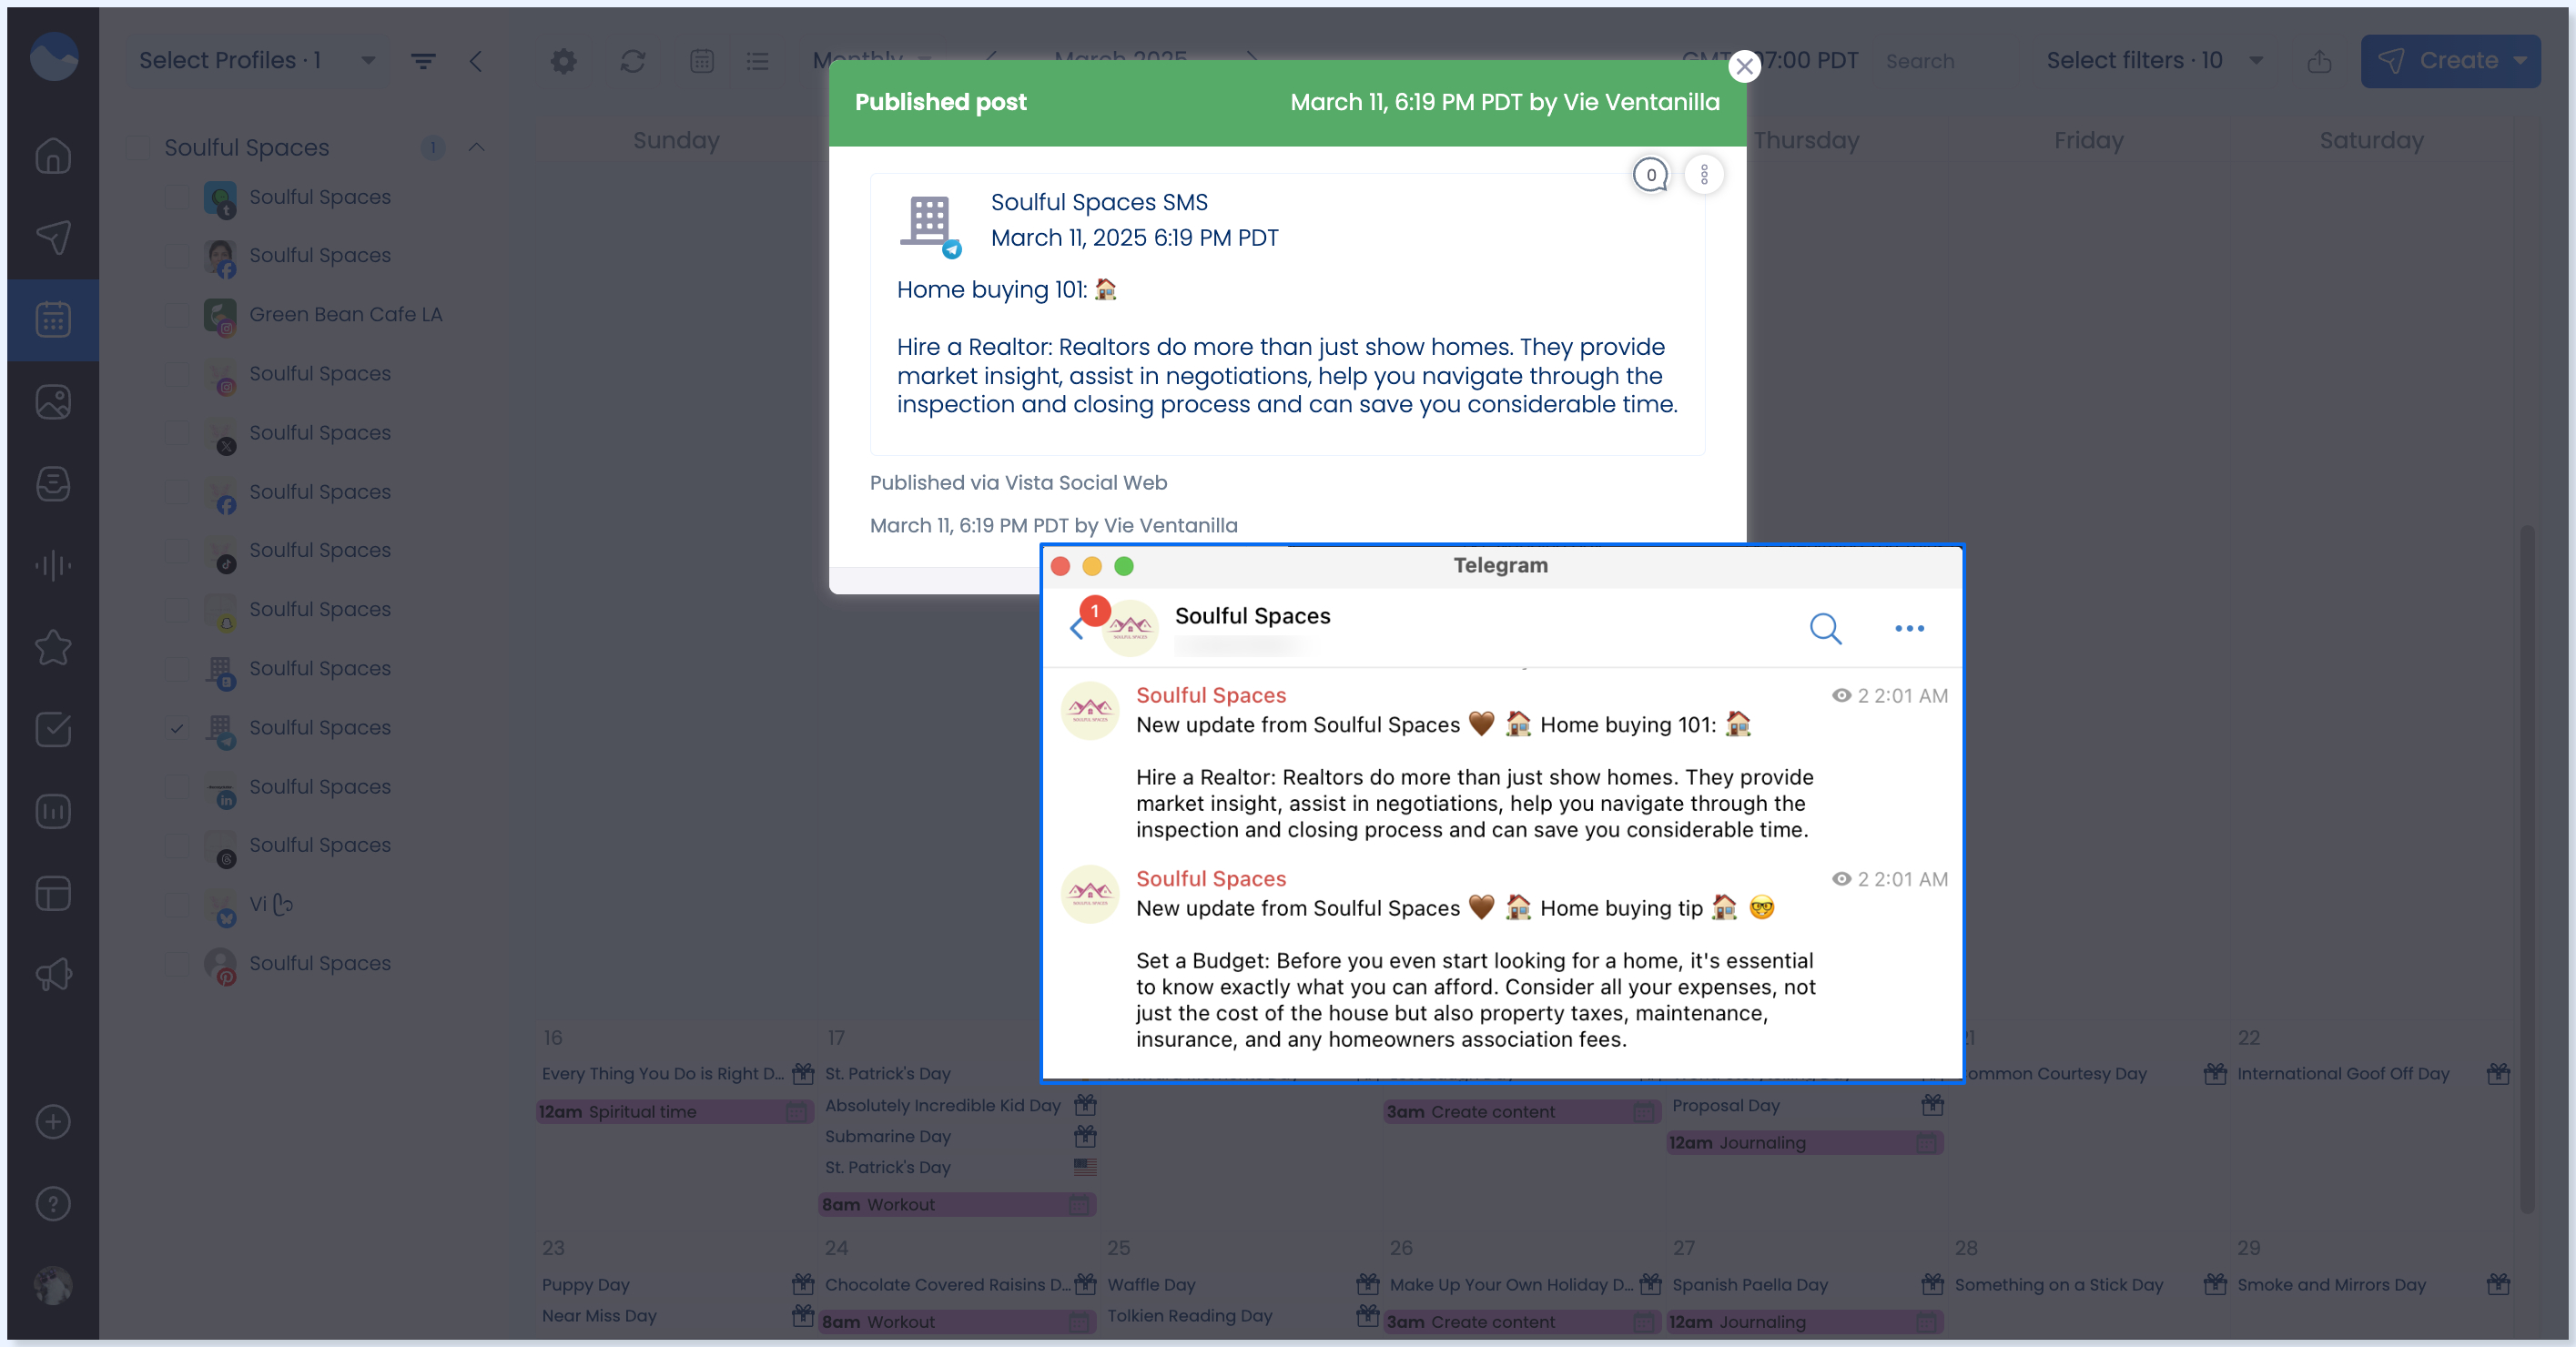The width and height of the screenshot is (2576, 1347).
Task: Check the Soulful Spaces TikTok profile checkbox
Action: pos(176,550)
